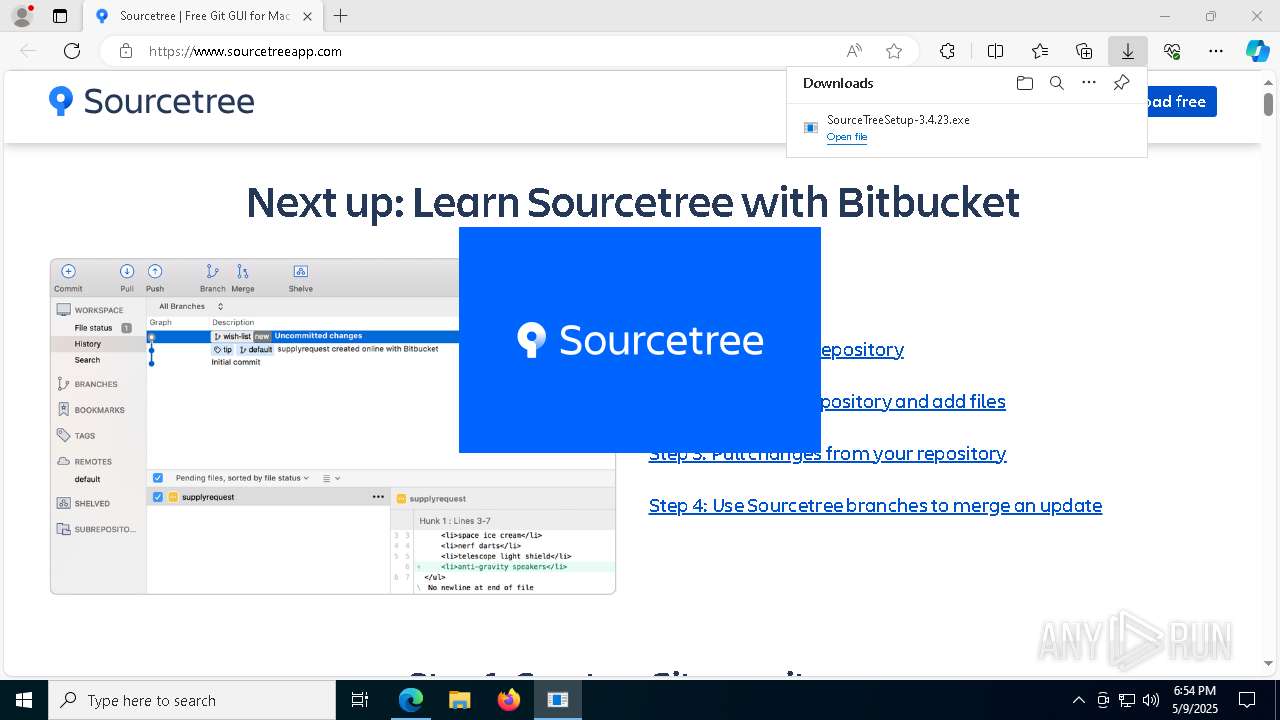
Task: Refresh the current page
Action: 72,51
